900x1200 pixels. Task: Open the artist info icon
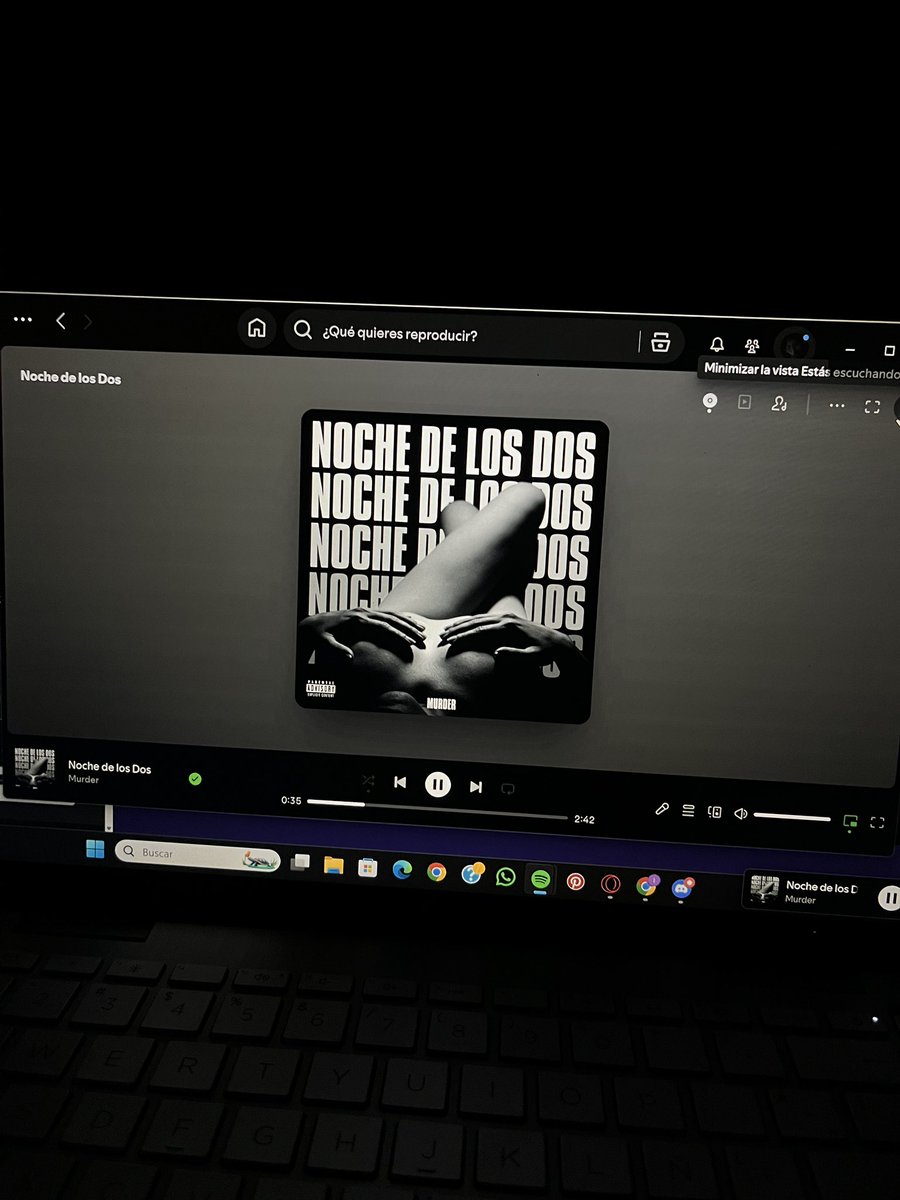pos(779,404)
